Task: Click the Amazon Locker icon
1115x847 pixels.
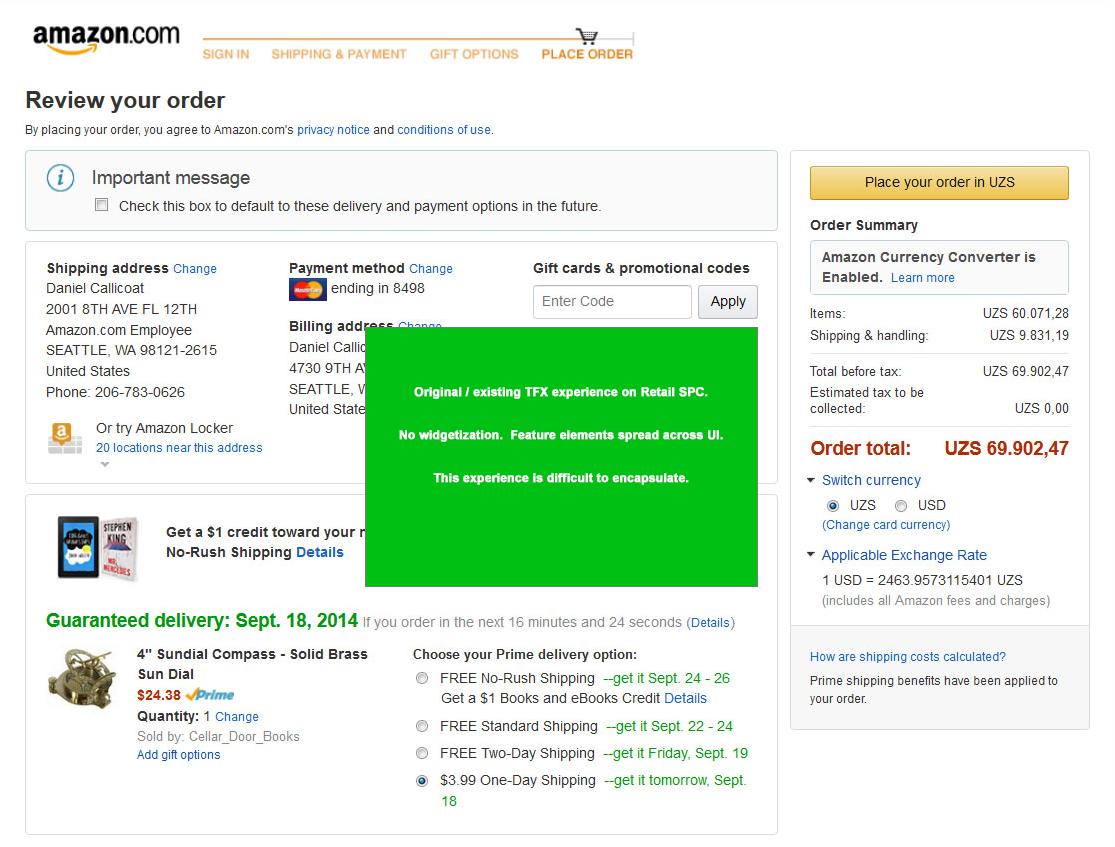Action: (x=65, y=438)
